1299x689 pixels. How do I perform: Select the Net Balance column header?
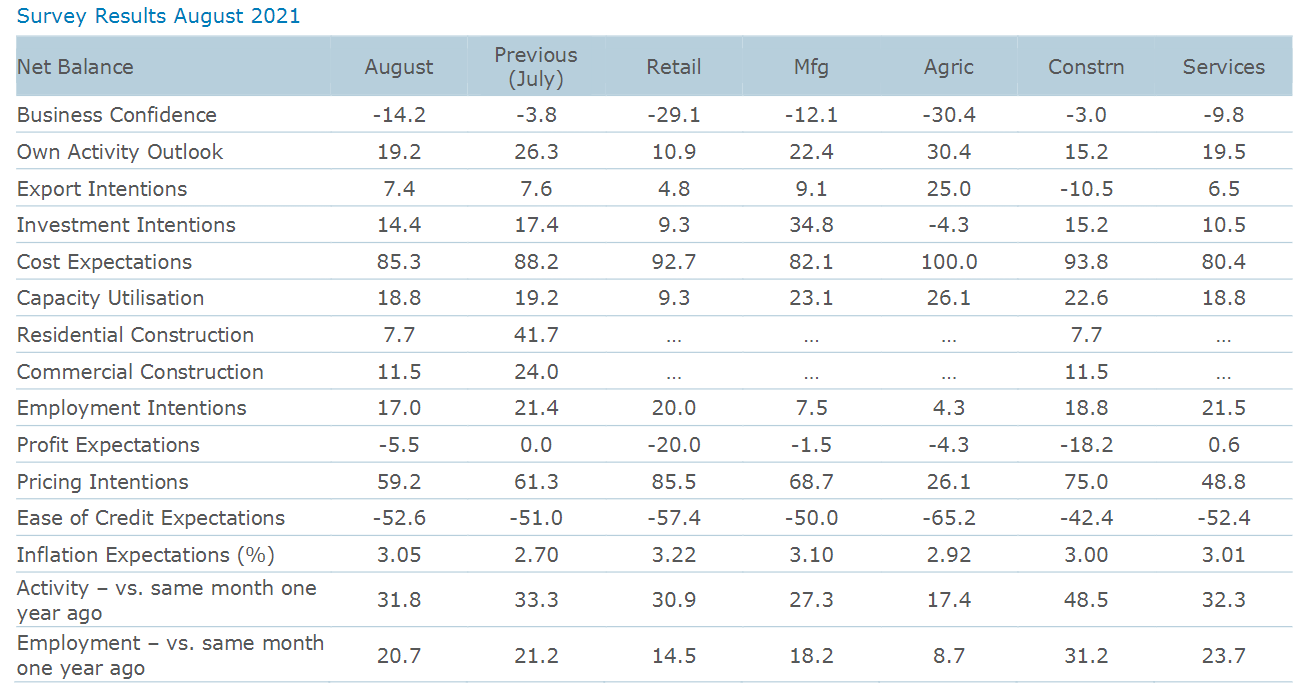[75, 67]
